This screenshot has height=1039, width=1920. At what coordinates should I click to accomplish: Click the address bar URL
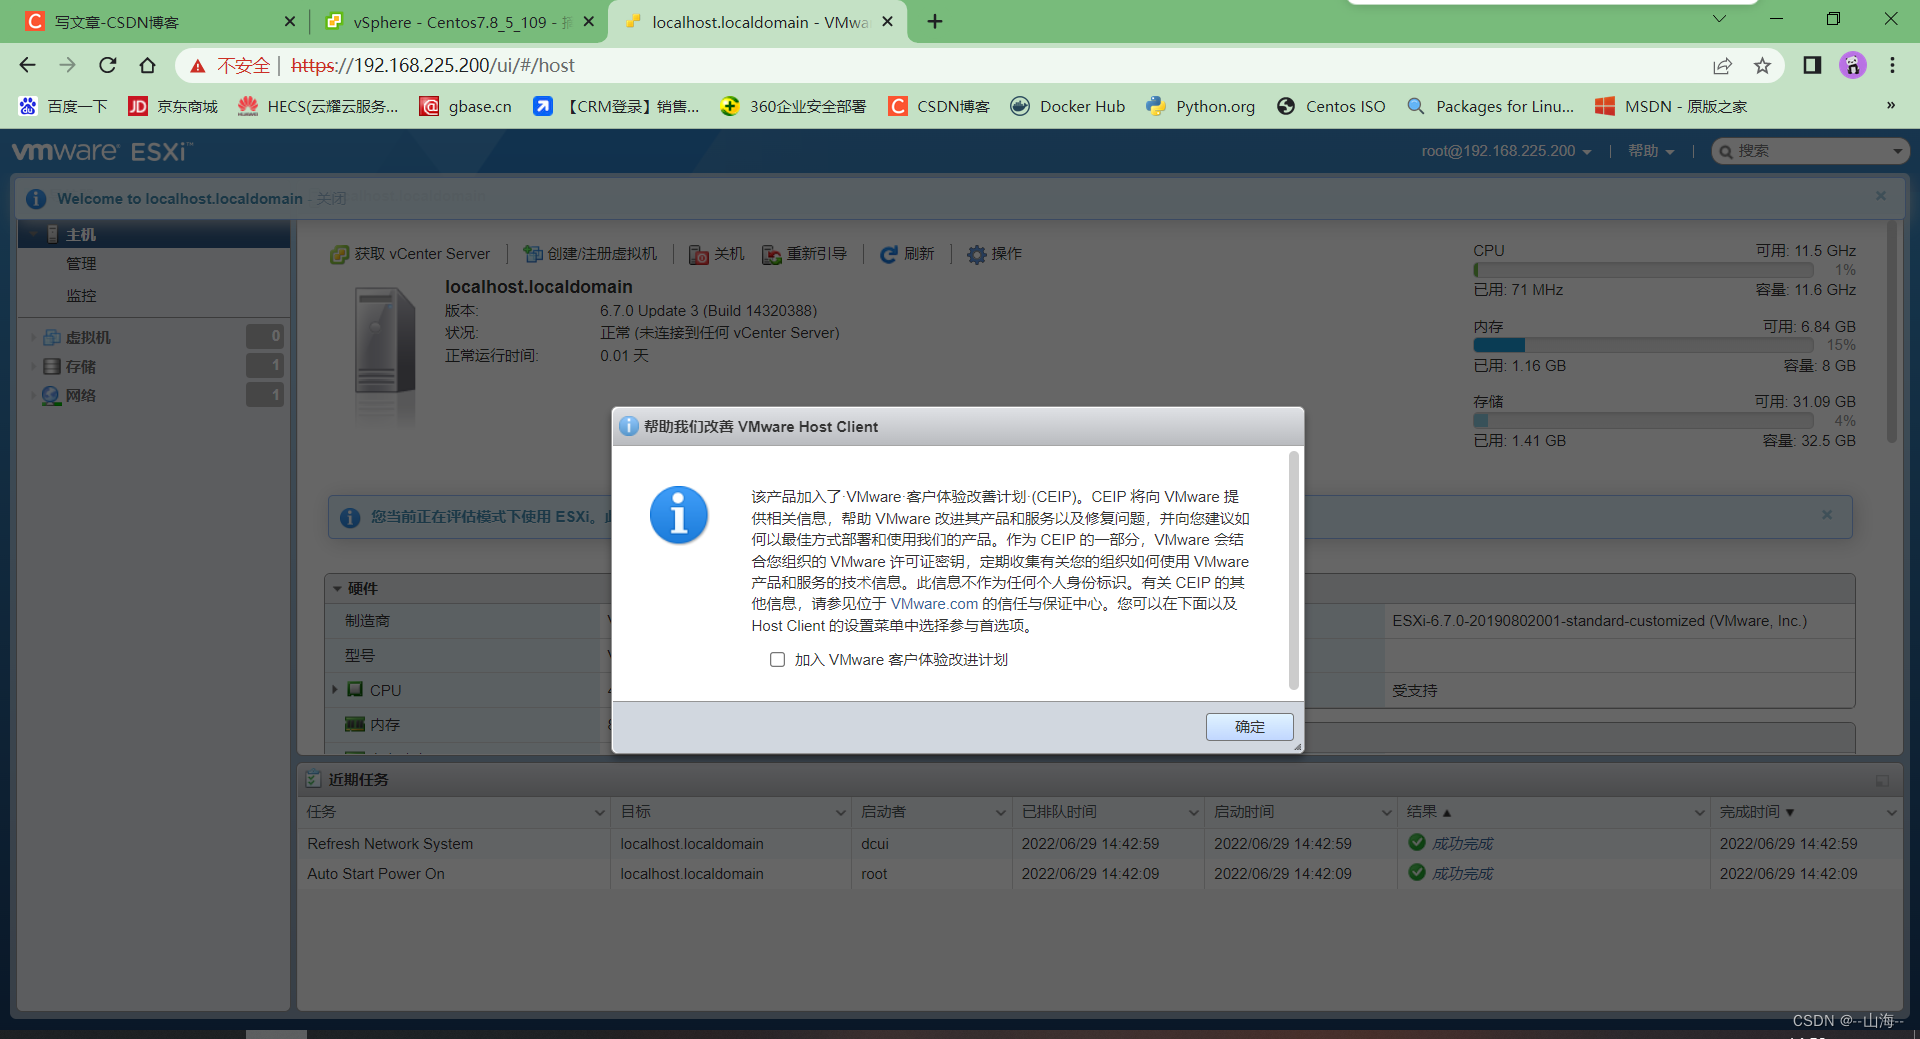(x=433, y=65)
